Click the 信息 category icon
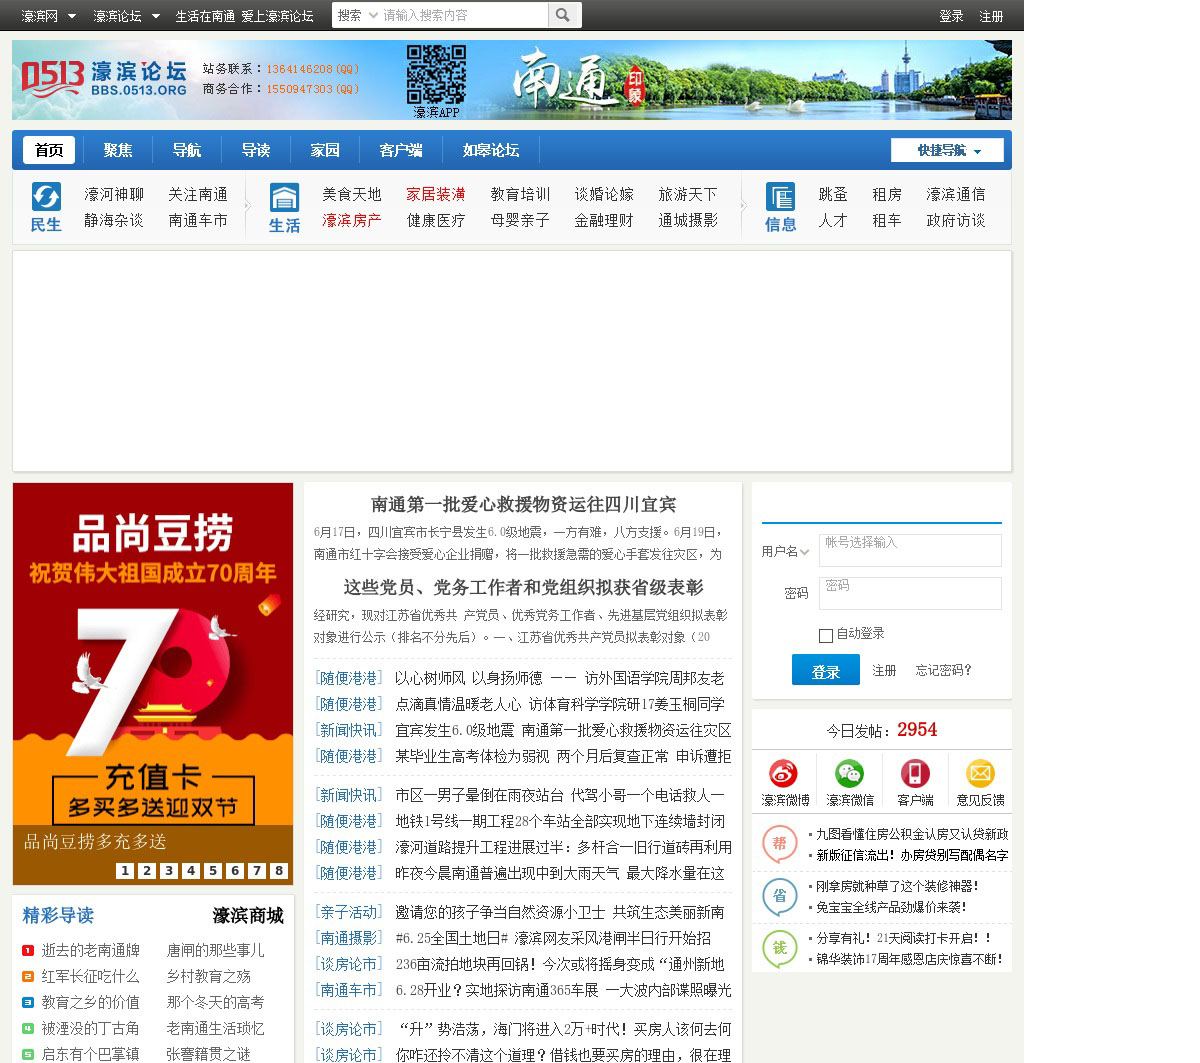Viewport: 1200px width, 1063px height. [x=780, y=197]
